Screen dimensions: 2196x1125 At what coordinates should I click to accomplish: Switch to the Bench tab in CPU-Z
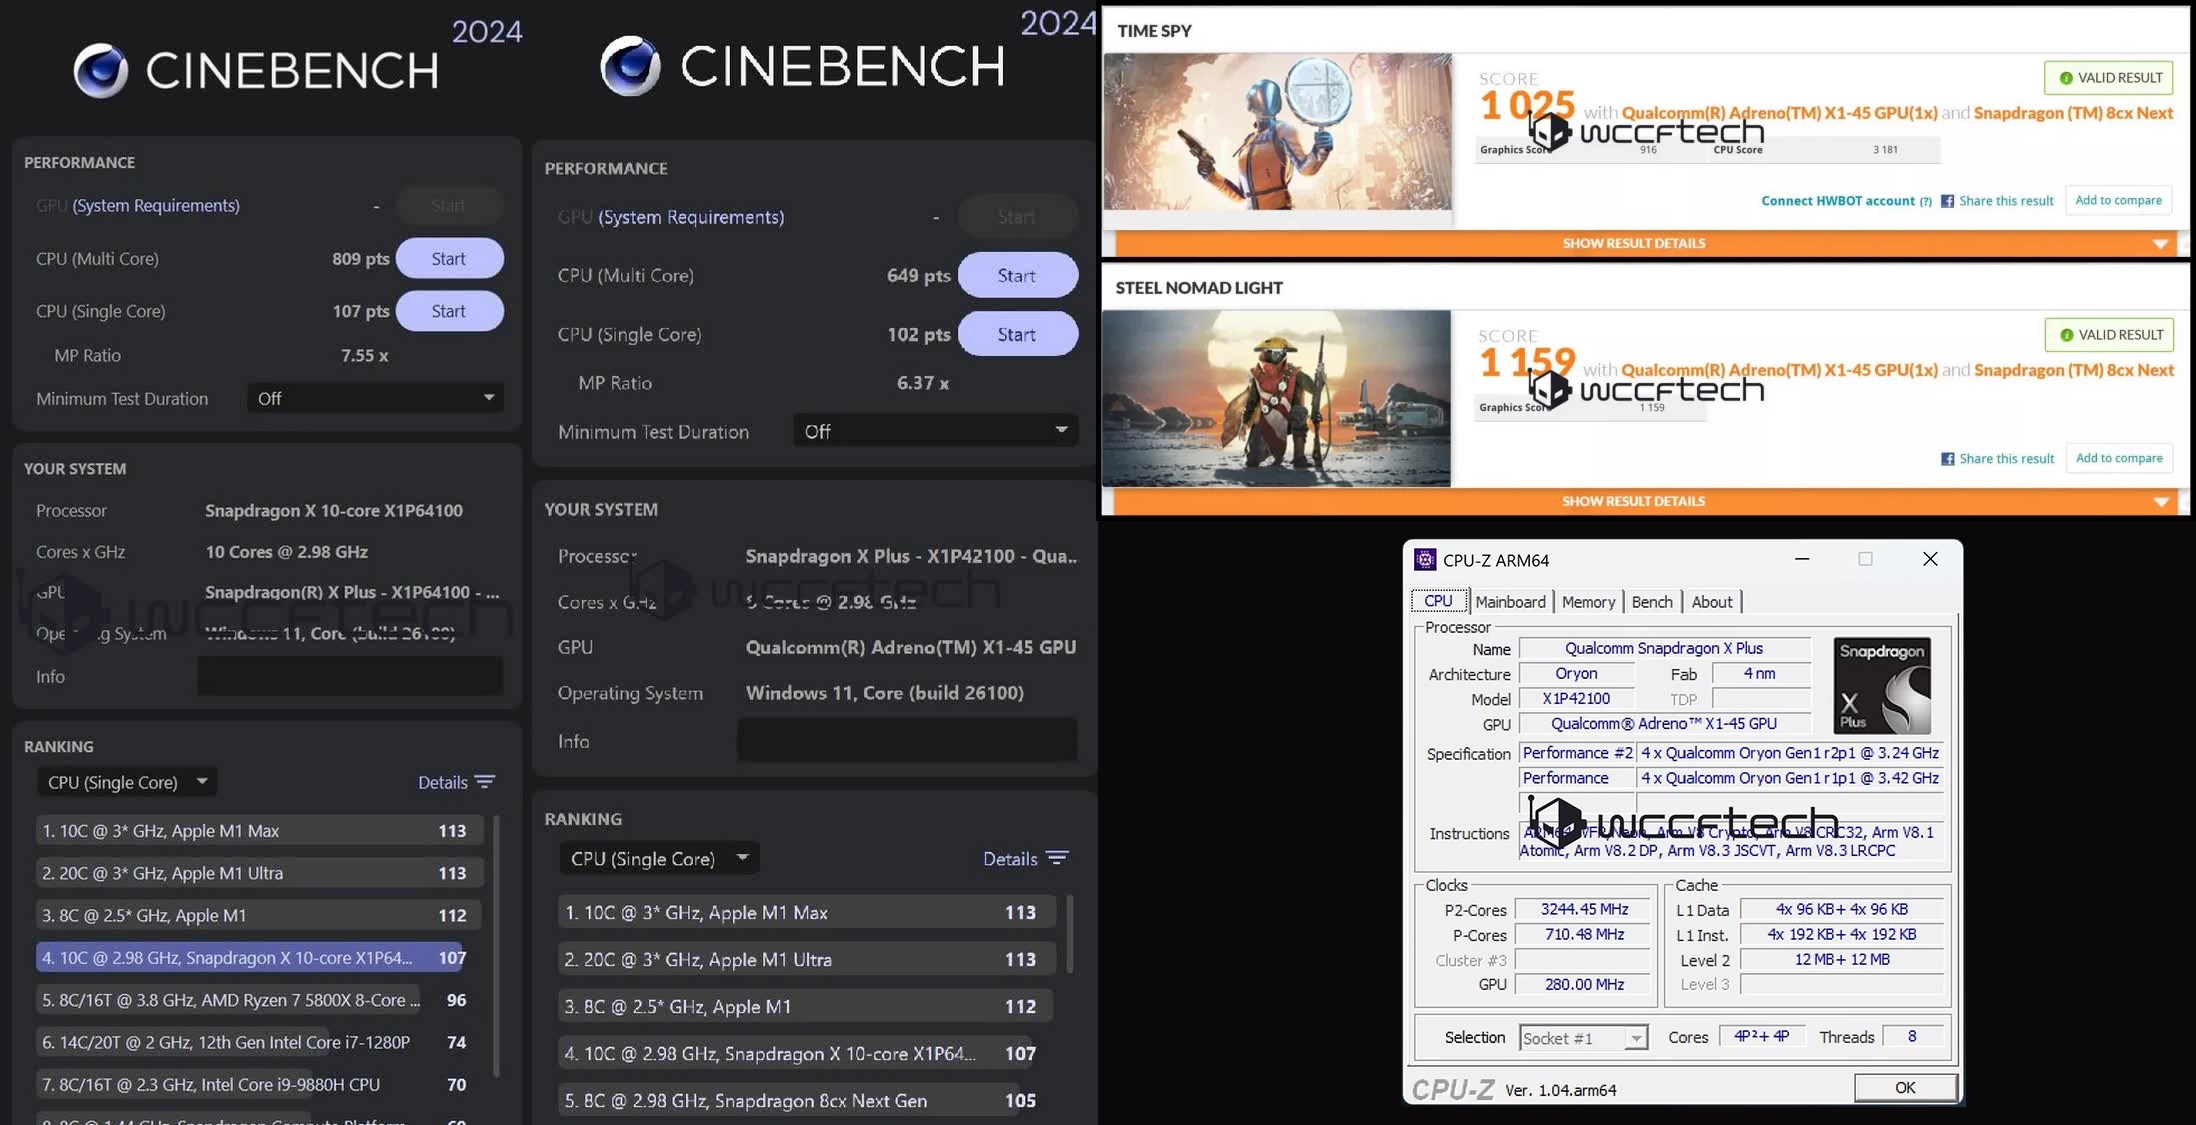(x=1651, y=602)
